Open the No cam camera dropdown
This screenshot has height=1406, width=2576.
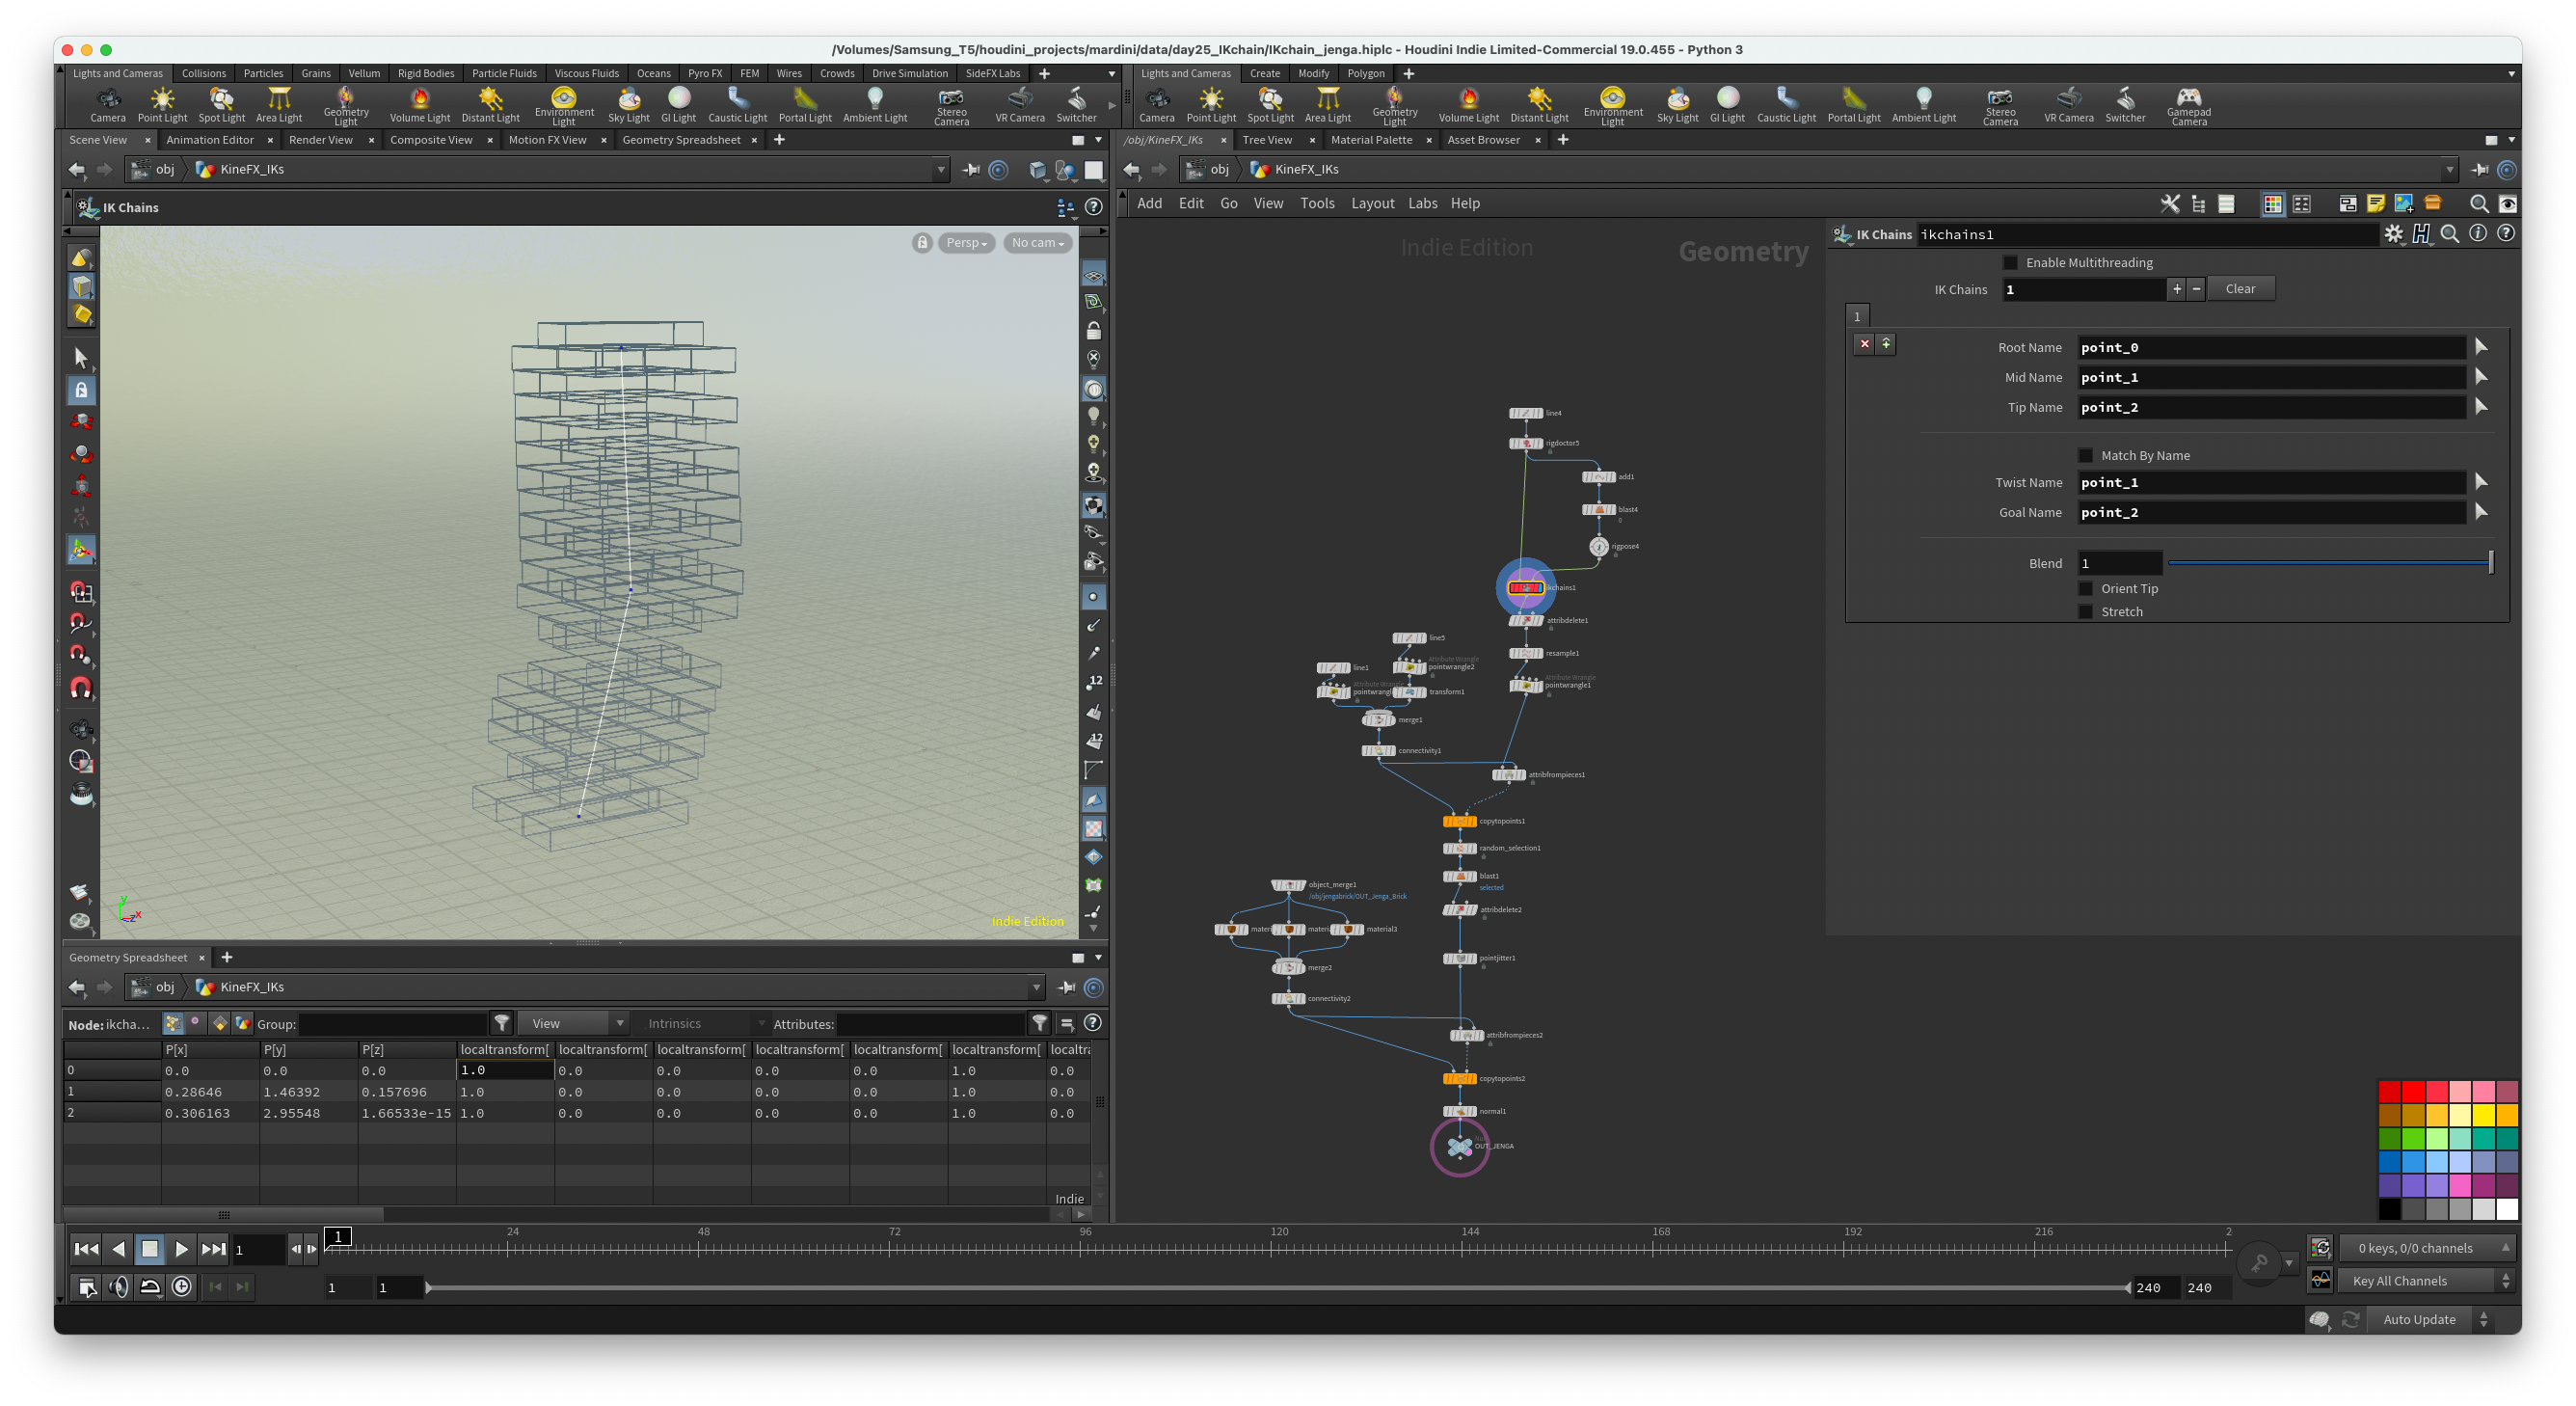1037,243
